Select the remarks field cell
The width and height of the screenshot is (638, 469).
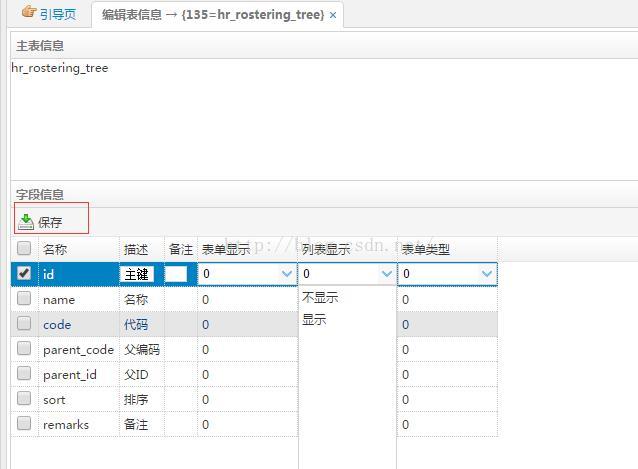tap(79, 424)
